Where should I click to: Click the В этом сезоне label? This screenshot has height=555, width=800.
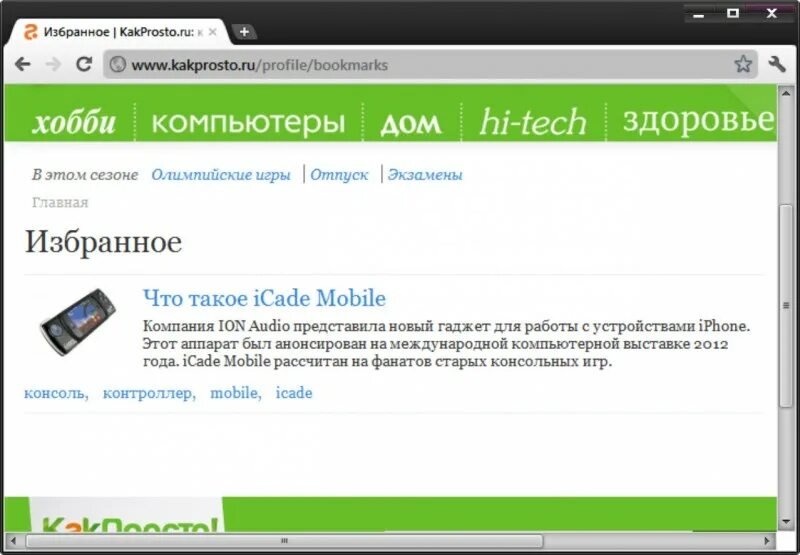tap(85, 175)
